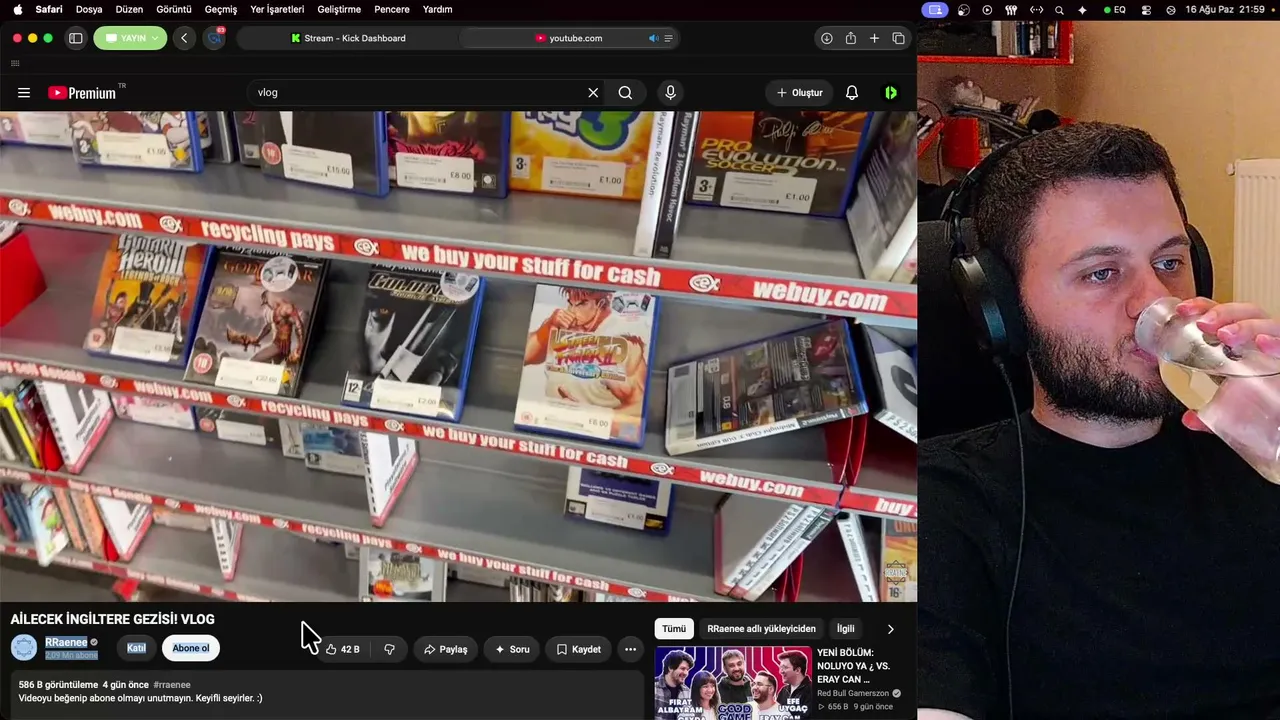Viewport: 1280px width, 720px height.
Task: Expand the YAYIN profile dropdown
Action: coord(130,38)
